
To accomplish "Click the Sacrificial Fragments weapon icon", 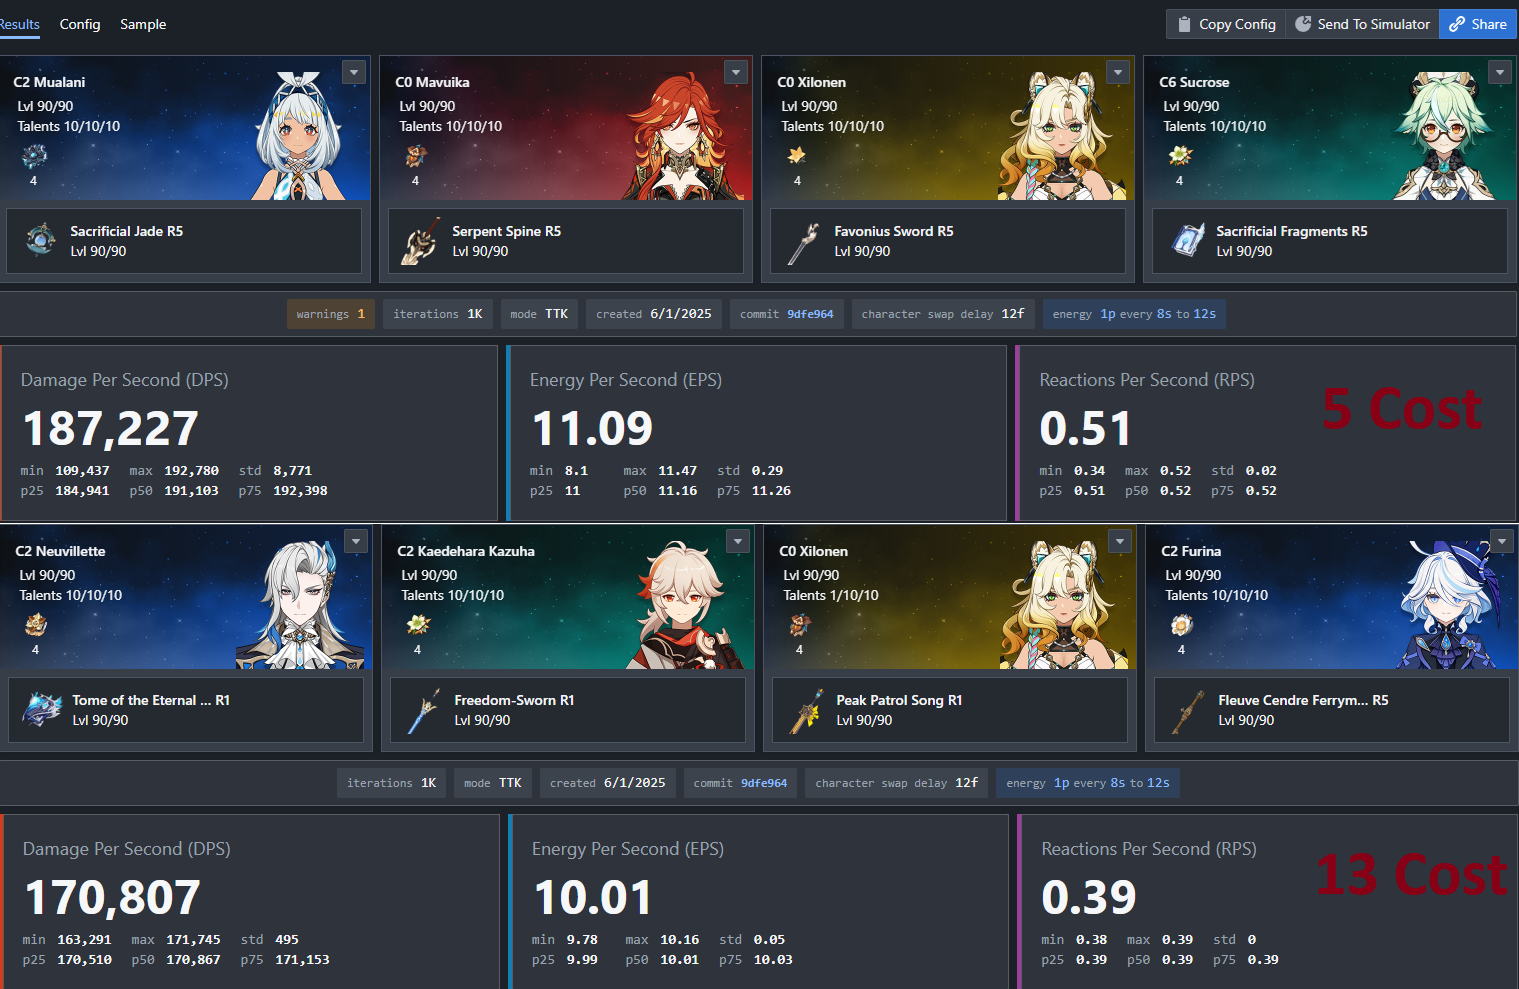I will click(x=1187, y=240).
